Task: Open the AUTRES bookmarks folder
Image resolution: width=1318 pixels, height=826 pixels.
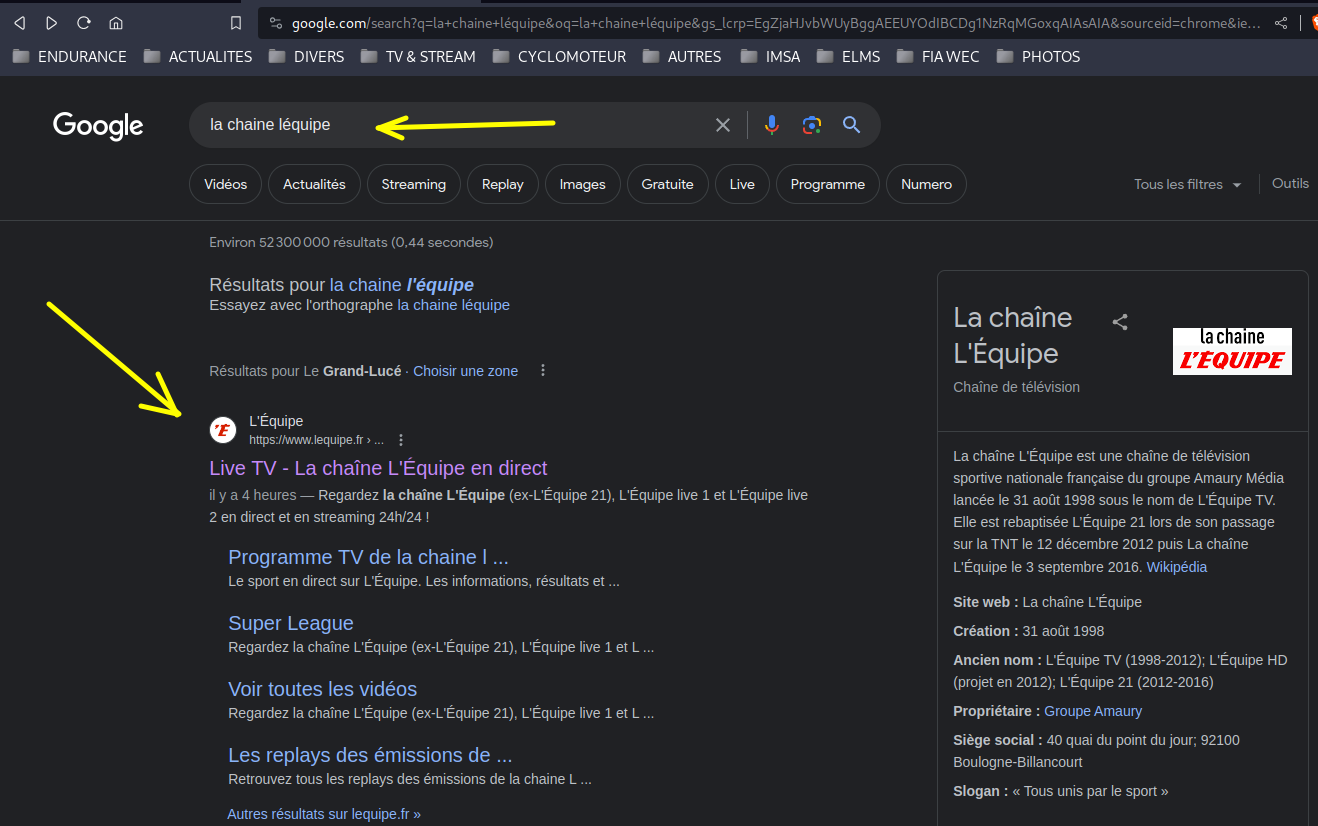Action: pos(682,57)
